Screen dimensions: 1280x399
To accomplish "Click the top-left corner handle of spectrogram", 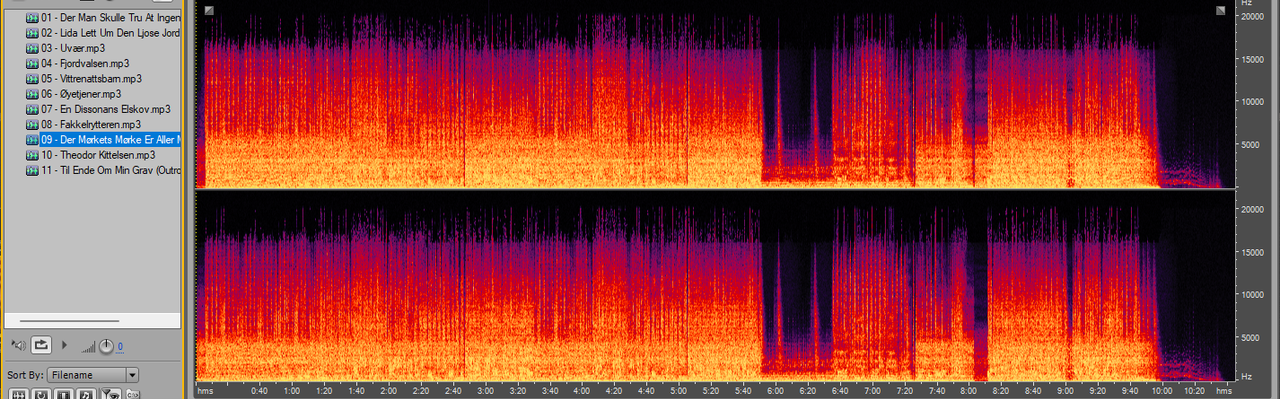I will 209,10.
